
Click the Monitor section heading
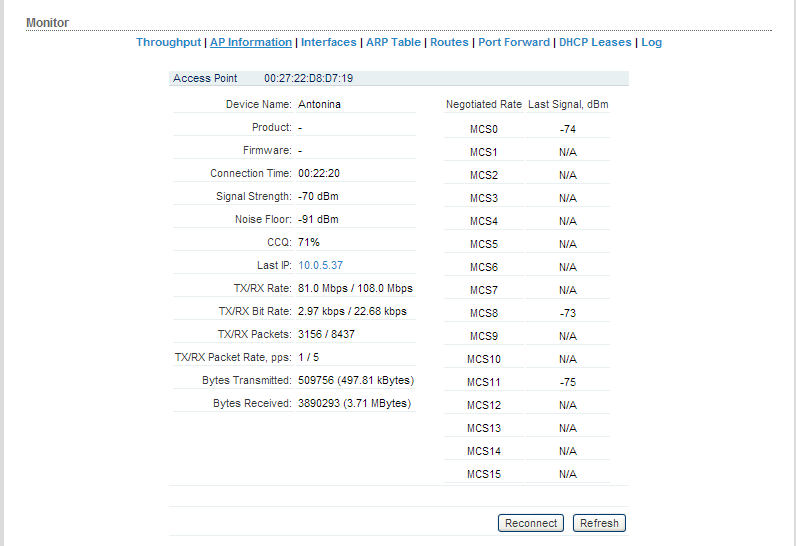click(x=47, y=23)
